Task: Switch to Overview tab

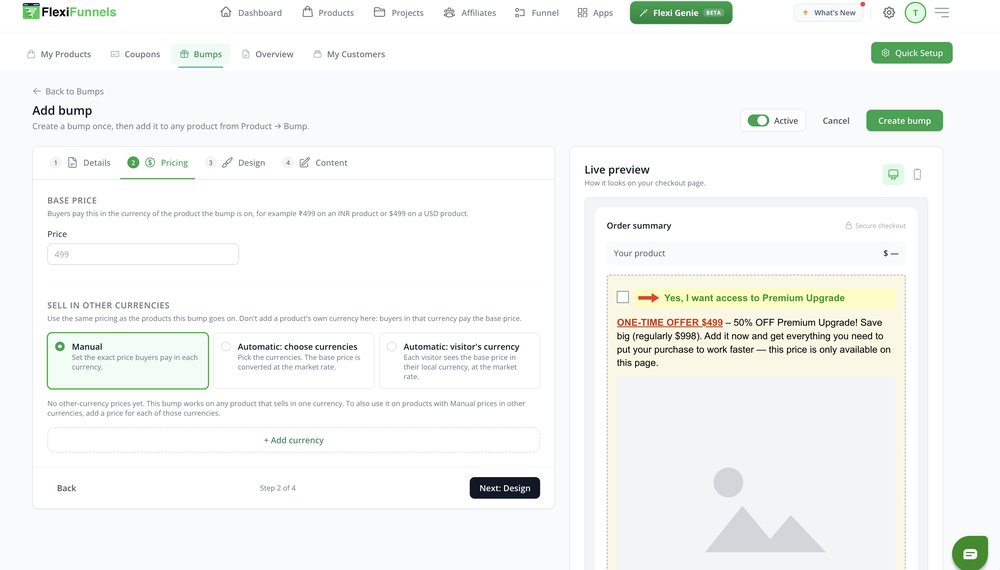Action: coord(267,54)
